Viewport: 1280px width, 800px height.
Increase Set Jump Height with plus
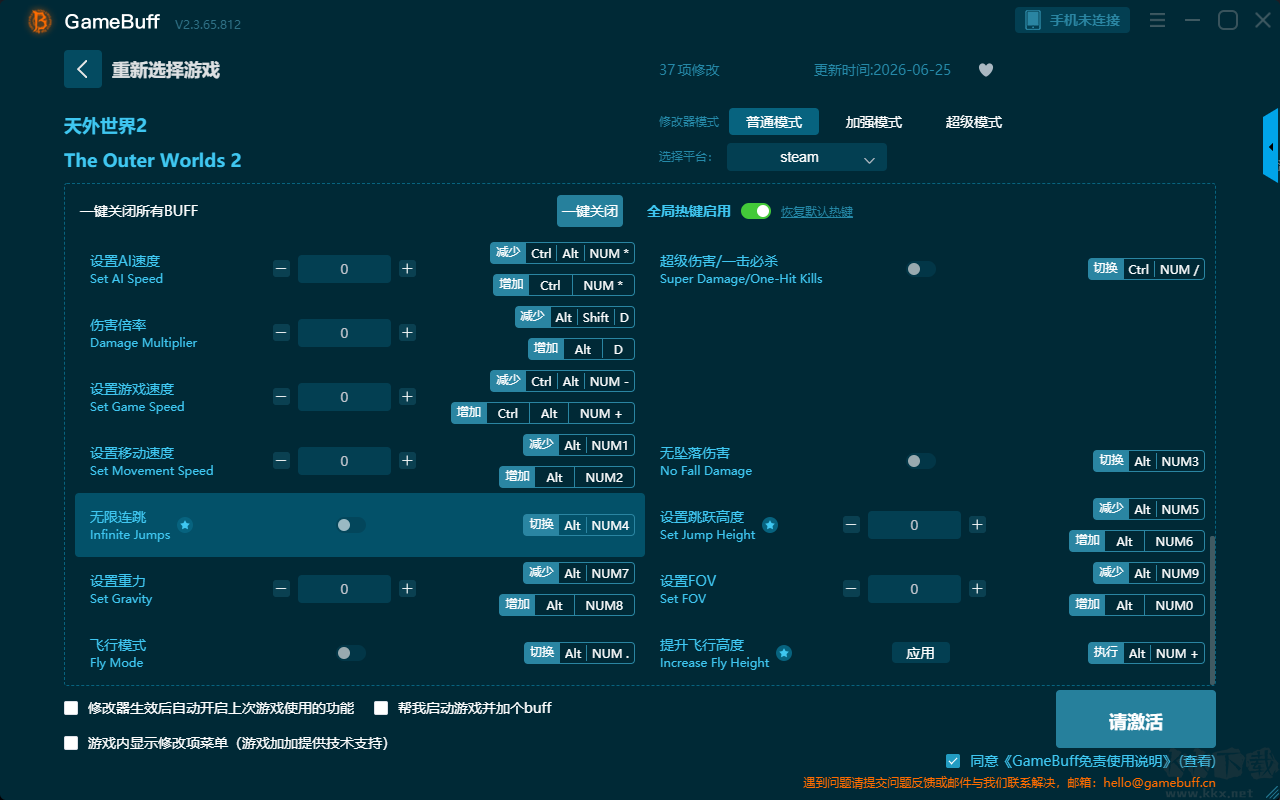click(x=977, y=525)
